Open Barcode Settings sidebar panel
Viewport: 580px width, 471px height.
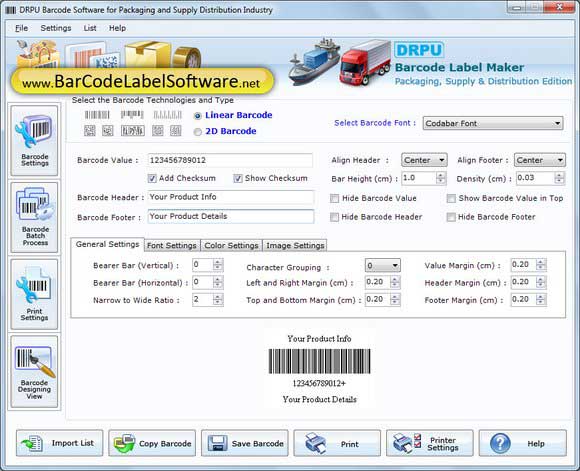tap(34, 140)
